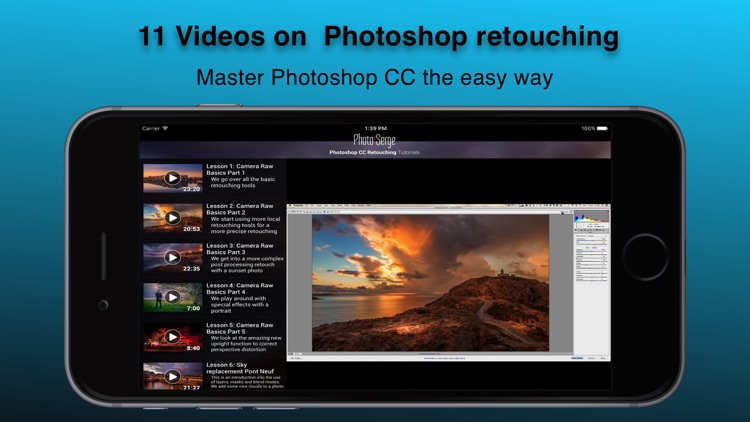The width and height of the screenshot is (750, 422).
Task: Click description 'more complex post processing retouch'
Action: (x=247, y=265)
